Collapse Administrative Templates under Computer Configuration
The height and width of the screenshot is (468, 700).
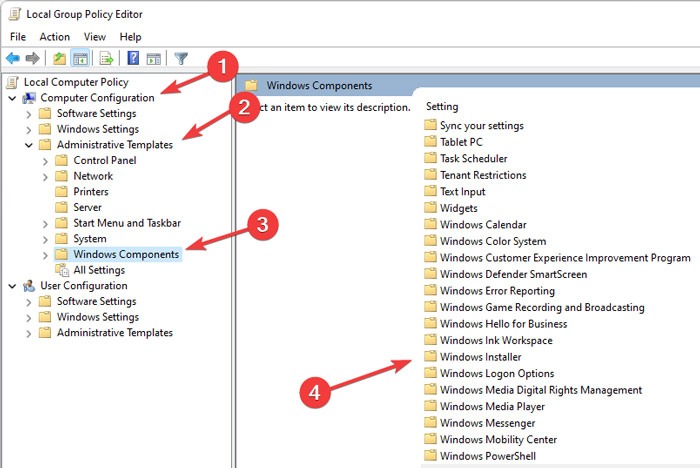pyautogui.click(x=29, y=145)
